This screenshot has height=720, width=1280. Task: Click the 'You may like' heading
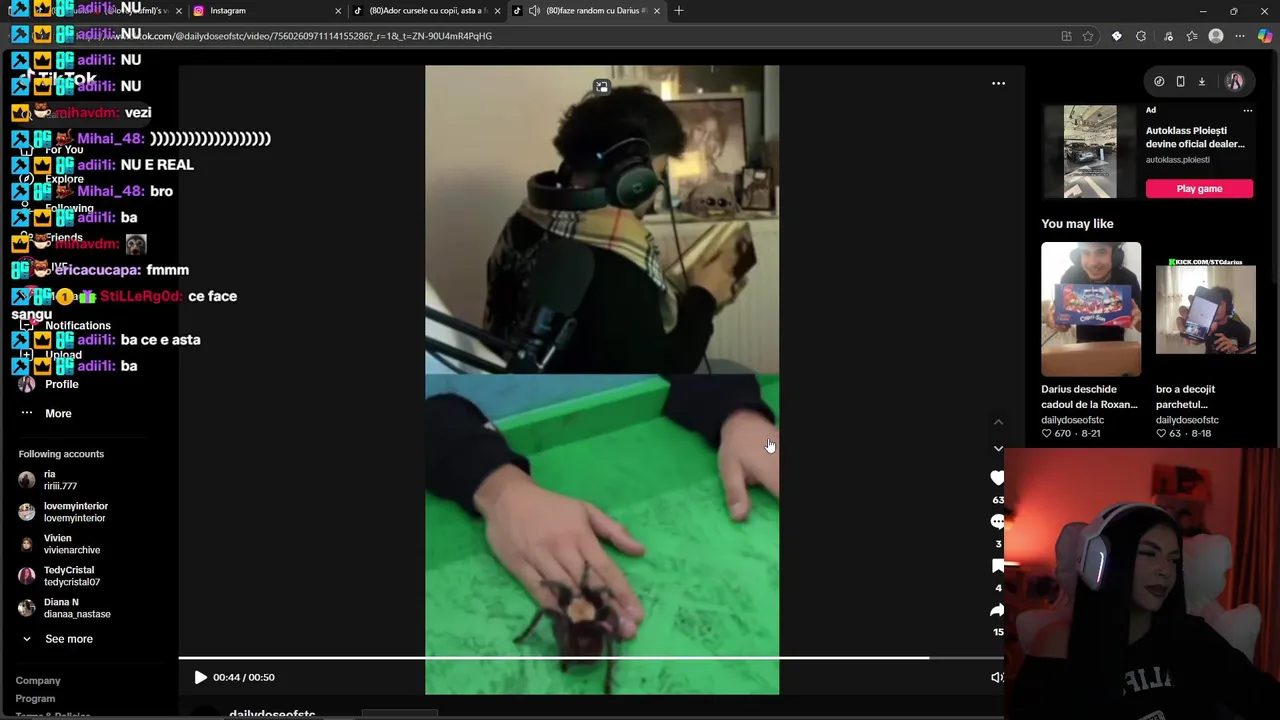pos(1077,224)
